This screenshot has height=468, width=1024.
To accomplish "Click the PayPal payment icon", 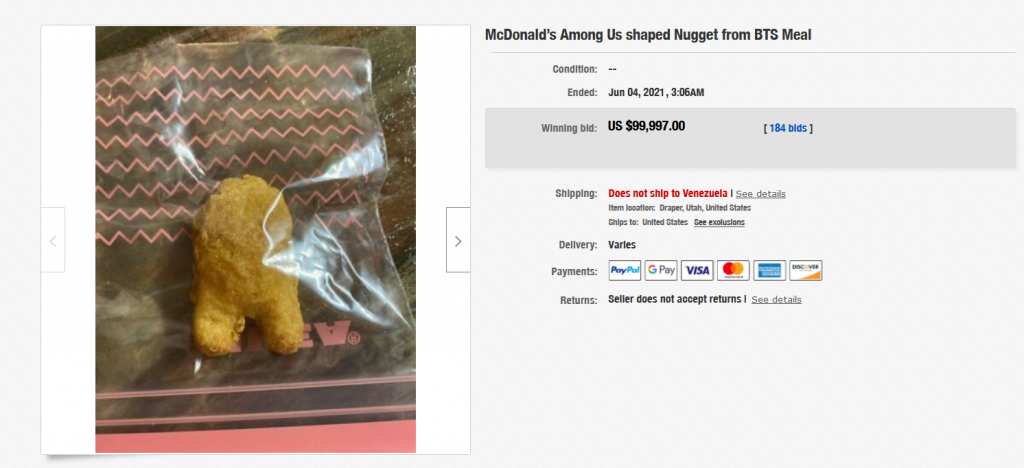I will (624, 270).
